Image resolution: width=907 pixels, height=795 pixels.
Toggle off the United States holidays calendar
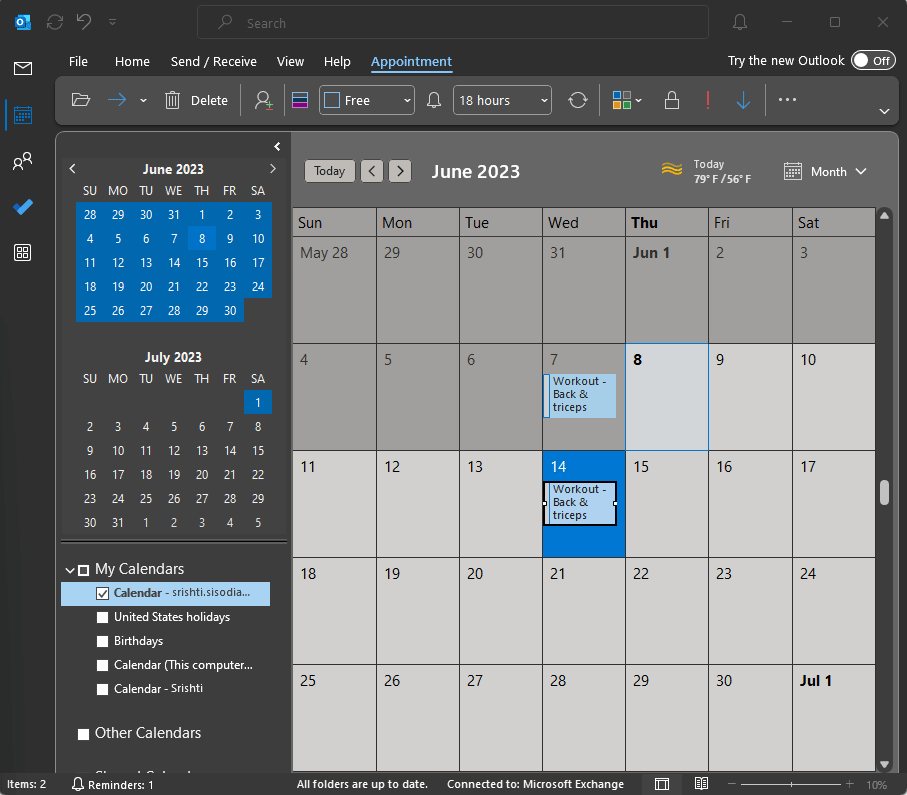[x=102, y=617]
